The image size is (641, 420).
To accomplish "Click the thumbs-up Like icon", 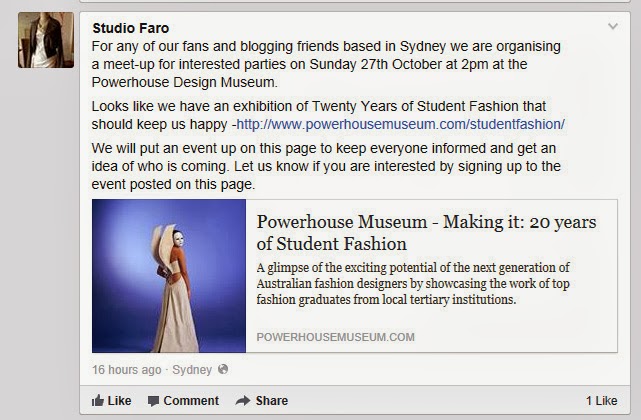I will coord(98,401).
